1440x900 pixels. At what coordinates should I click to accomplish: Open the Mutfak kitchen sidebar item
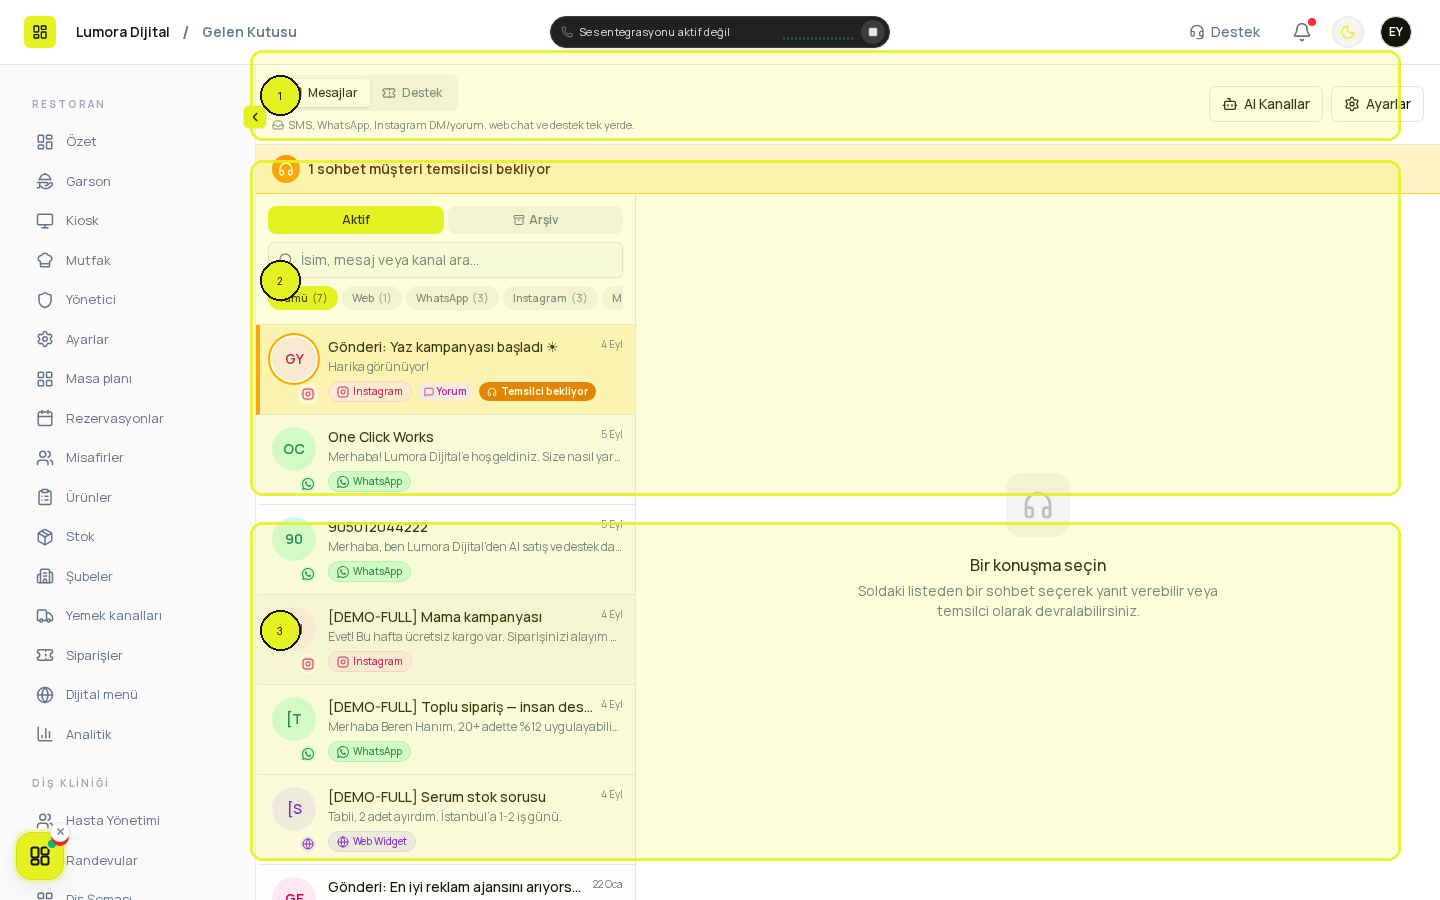(x=88, y=260)
